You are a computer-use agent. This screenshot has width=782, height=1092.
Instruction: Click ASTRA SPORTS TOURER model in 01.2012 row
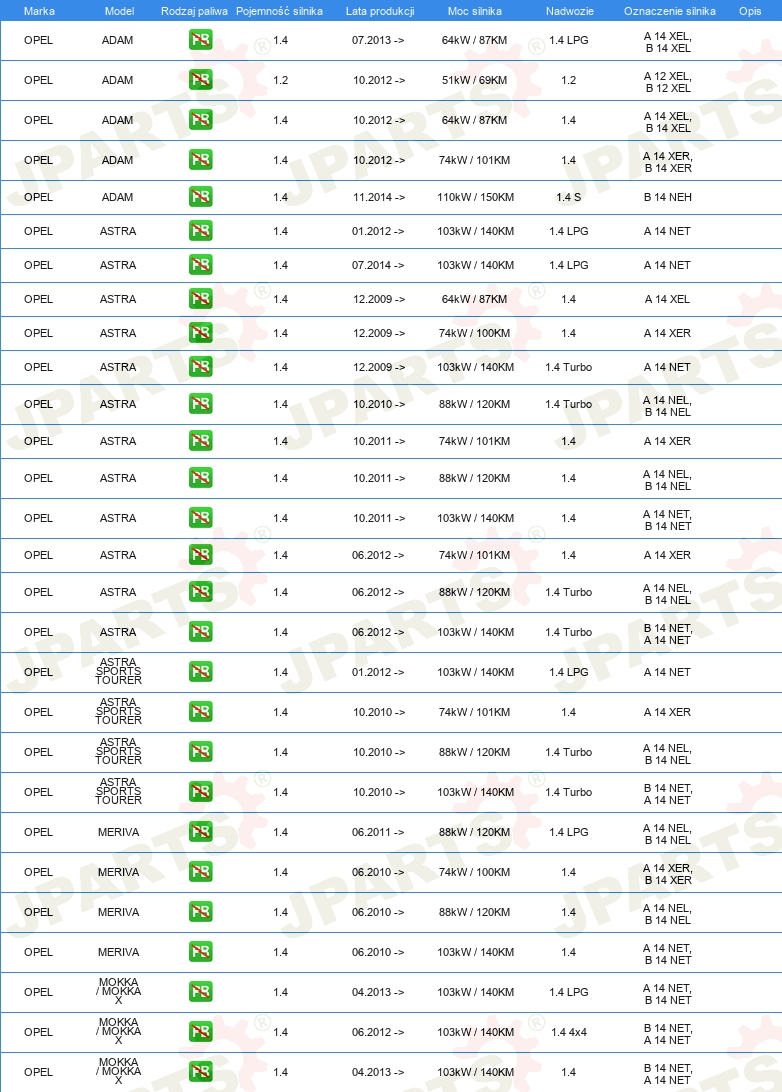point(118,671)
